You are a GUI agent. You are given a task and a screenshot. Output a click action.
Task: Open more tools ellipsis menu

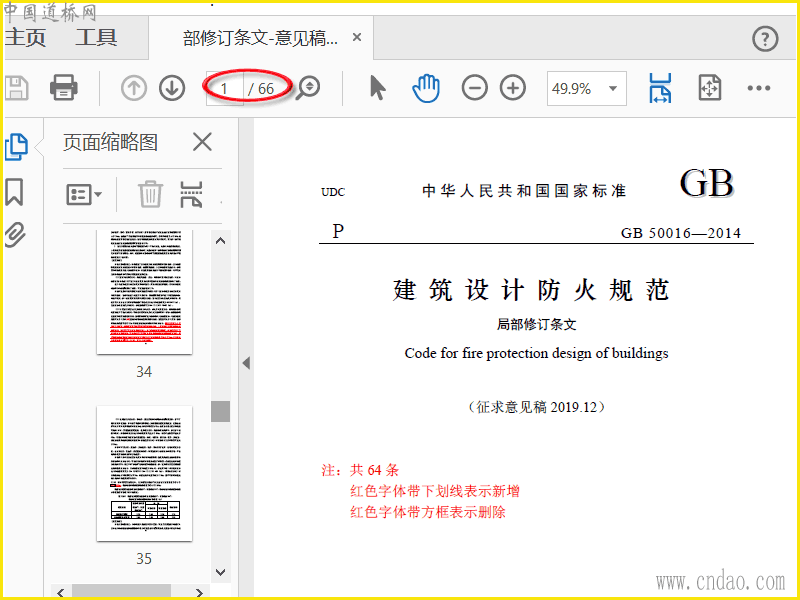click(x=759, y=88)
